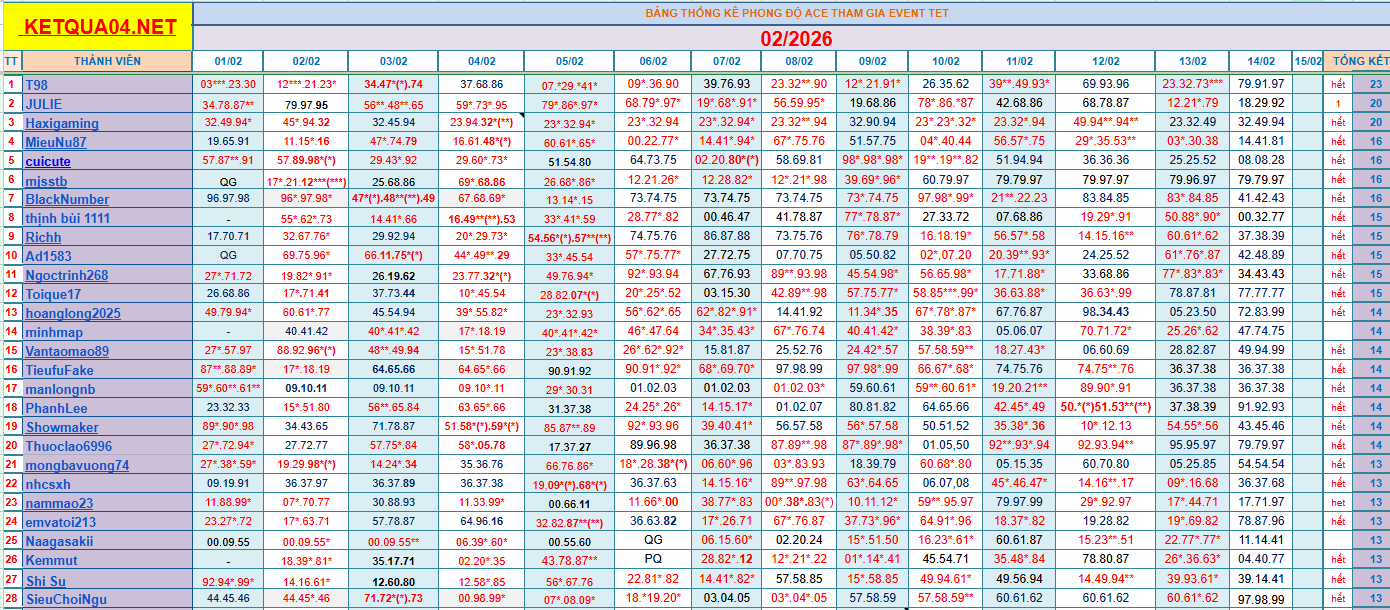Select member name Toique17
Image resolution: width=1390 pixels, height=610 pixels.
coord(53,294)
